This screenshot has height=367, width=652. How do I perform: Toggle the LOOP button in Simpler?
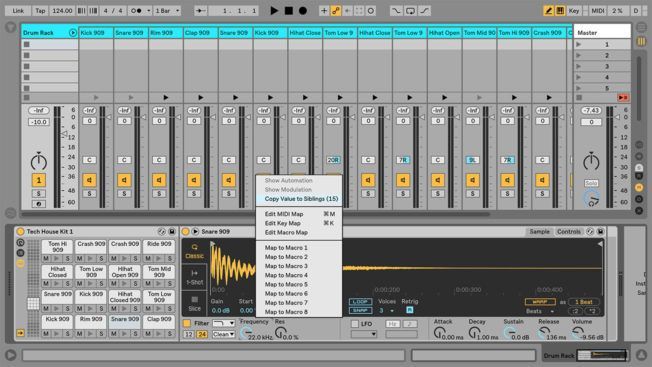point(360,302)
